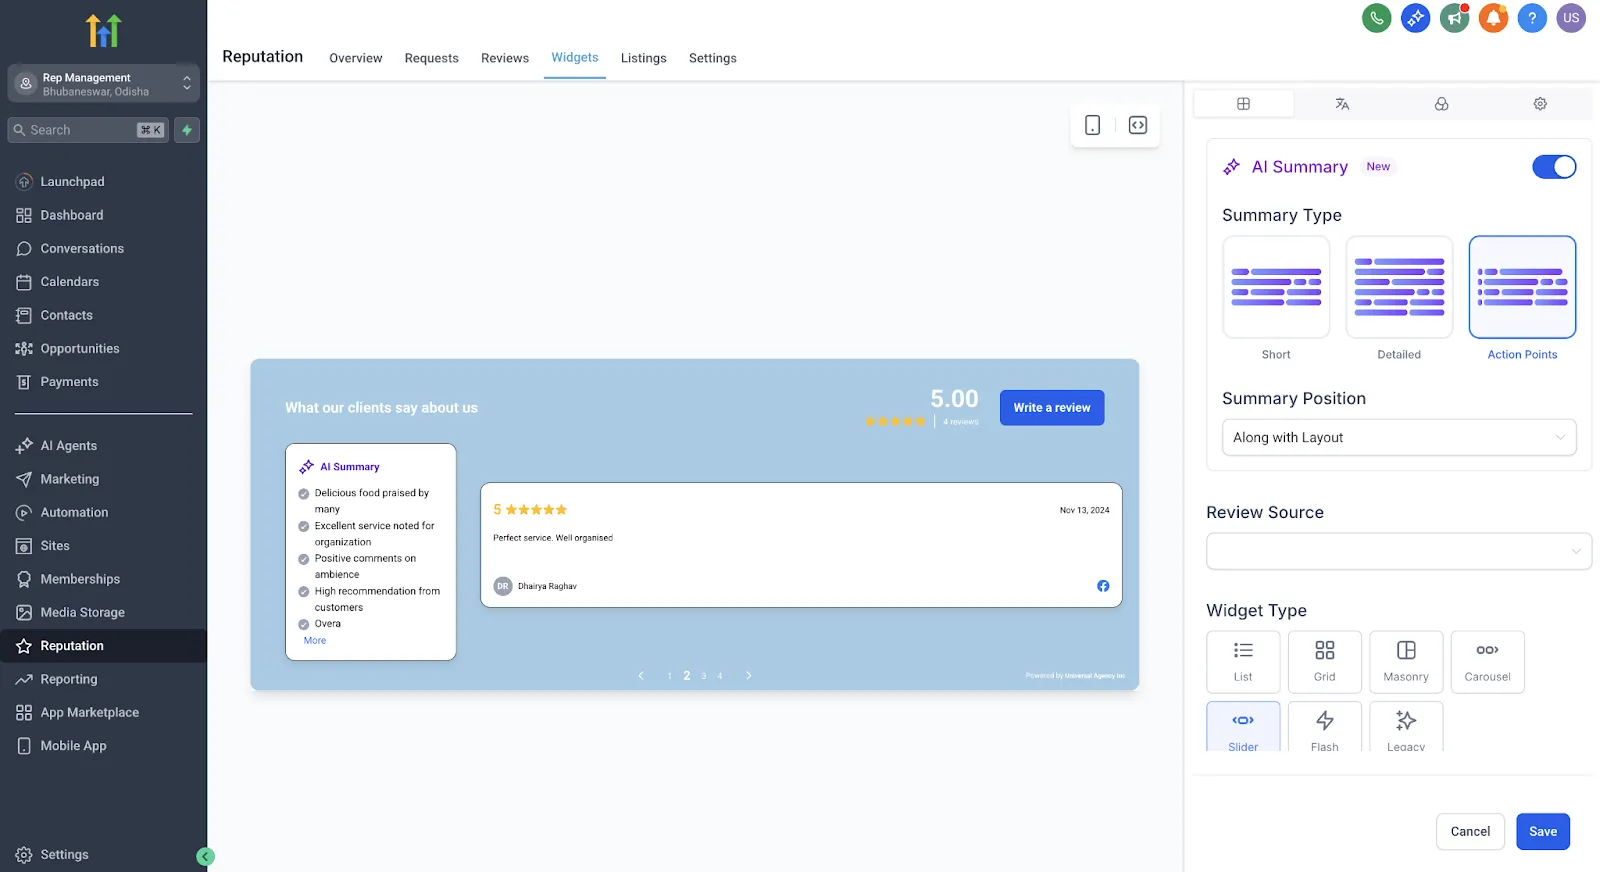Switch to mobile device preview
Viewport: 1600px width, 872px height.
pyautogui.click(x=1093, y=125)
